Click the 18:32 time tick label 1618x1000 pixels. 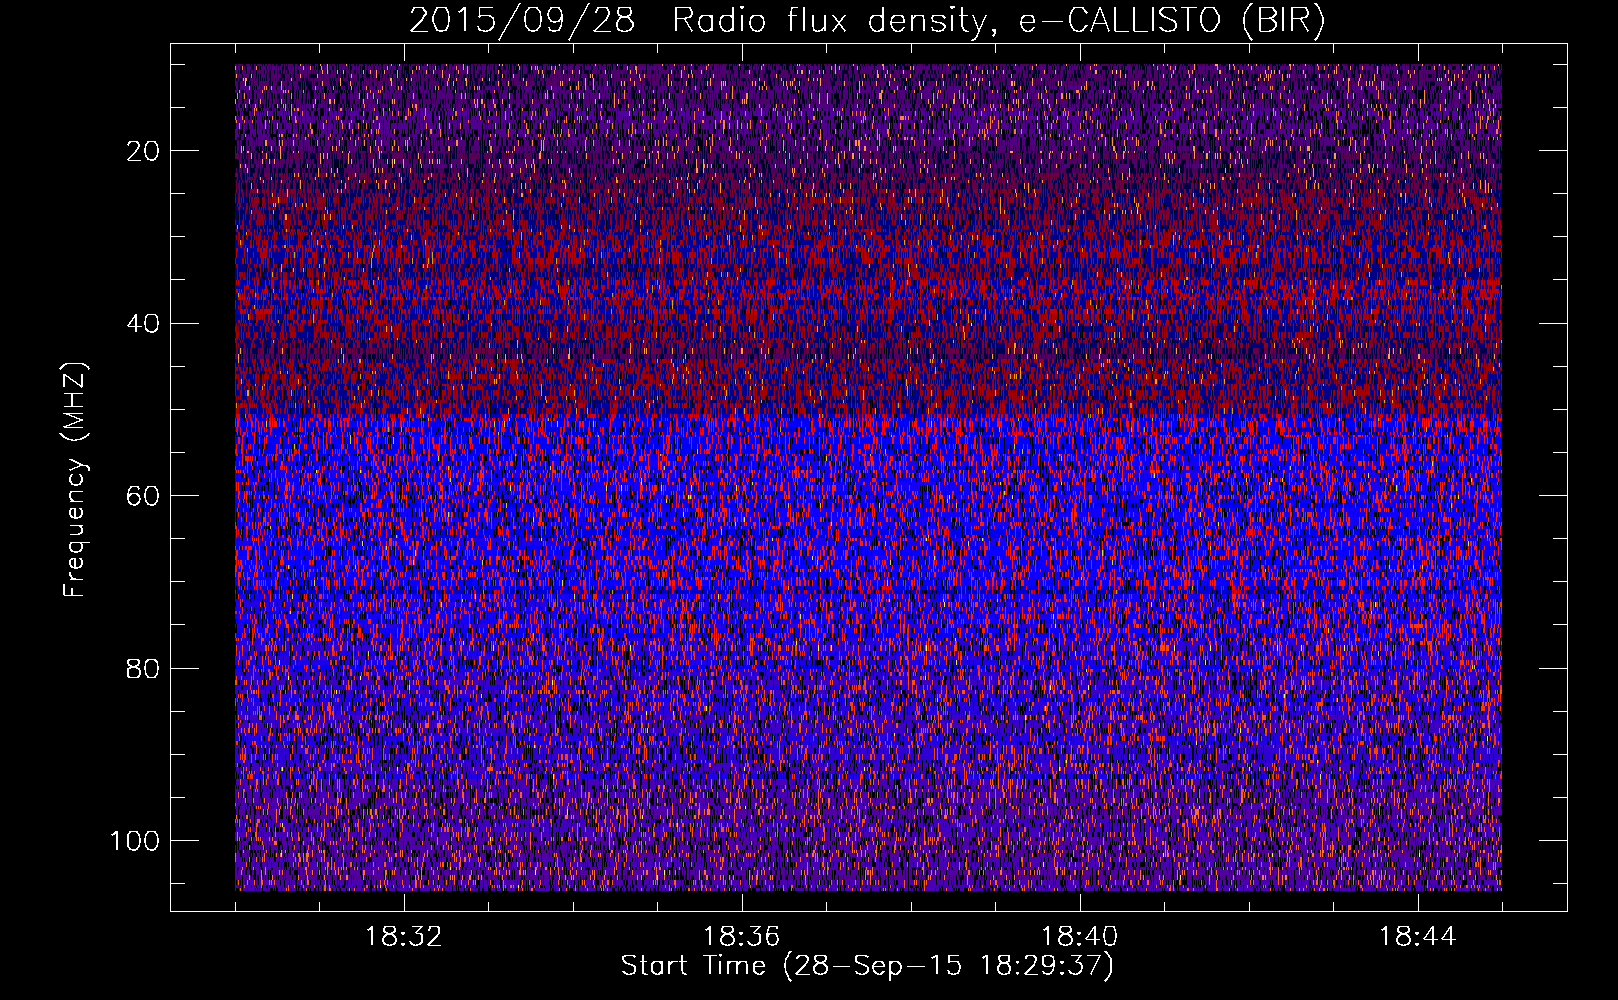[x=404, y=937]
